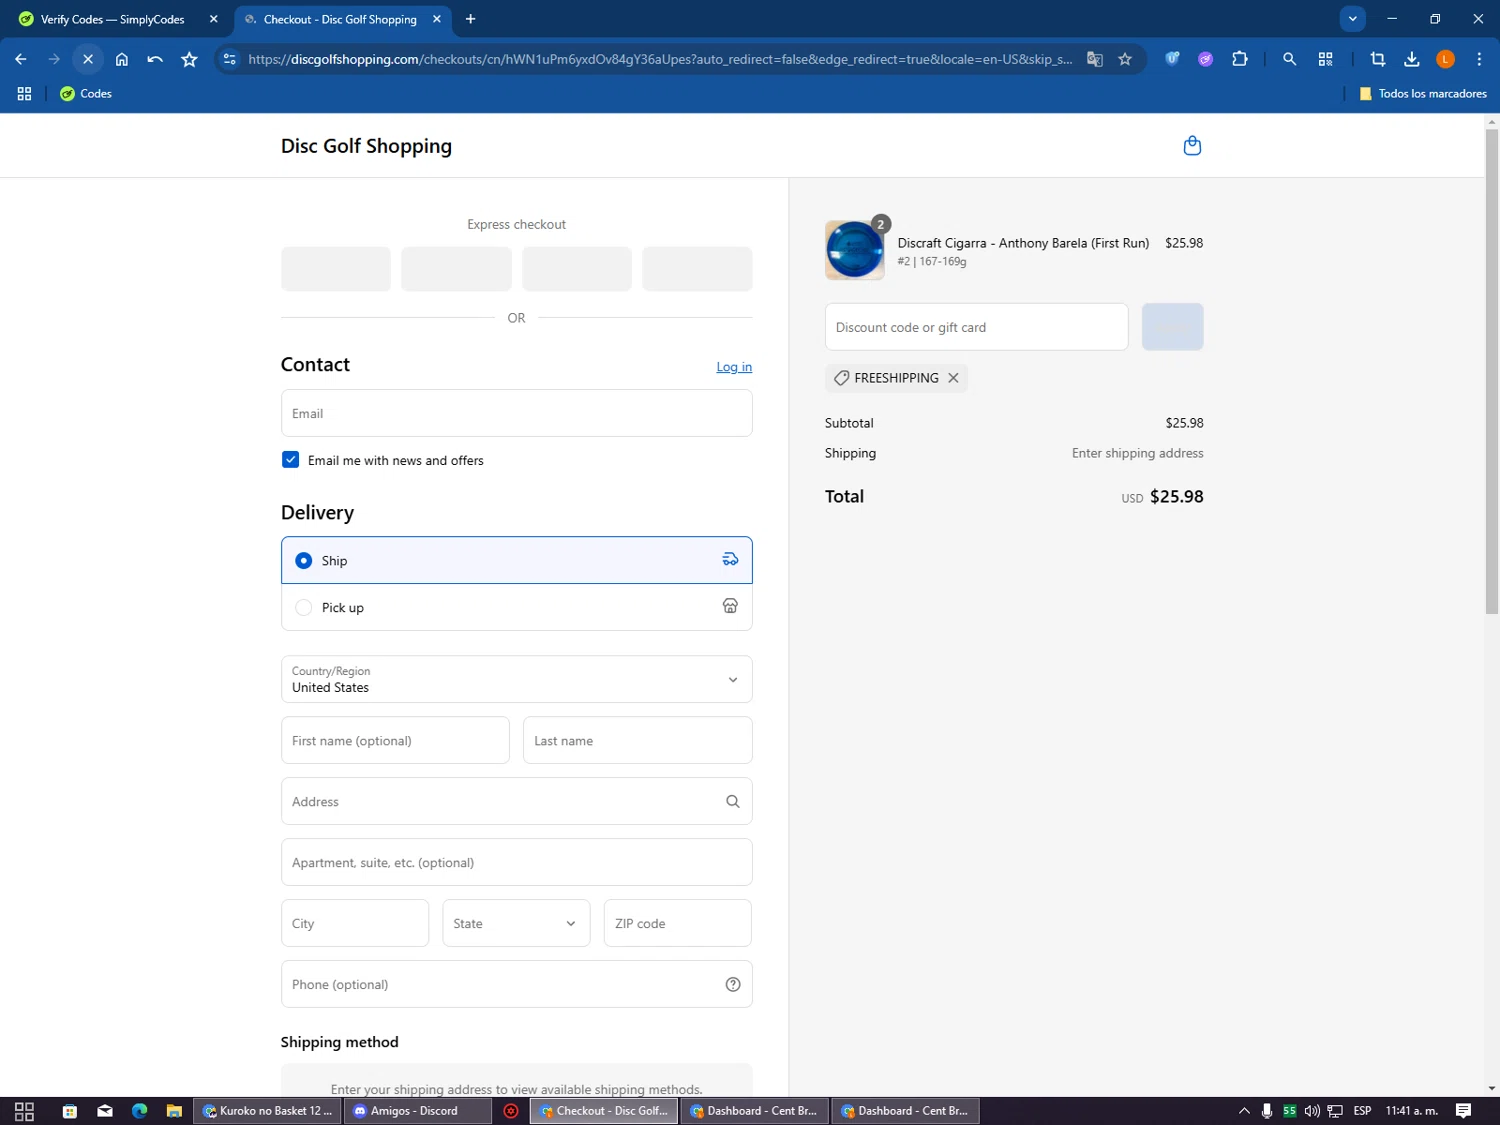This screenshot has height=1125, width=1500.
Task: Open site information icon in address bar
Action: (x=230, y=59)
